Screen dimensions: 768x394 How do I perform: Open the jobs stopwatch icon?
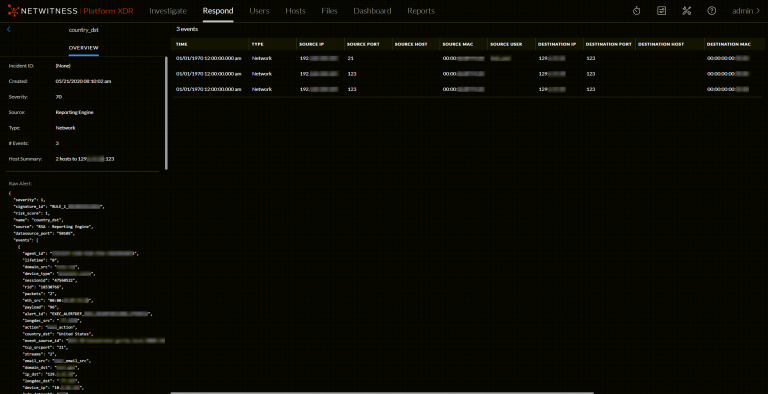coord(636,11)
